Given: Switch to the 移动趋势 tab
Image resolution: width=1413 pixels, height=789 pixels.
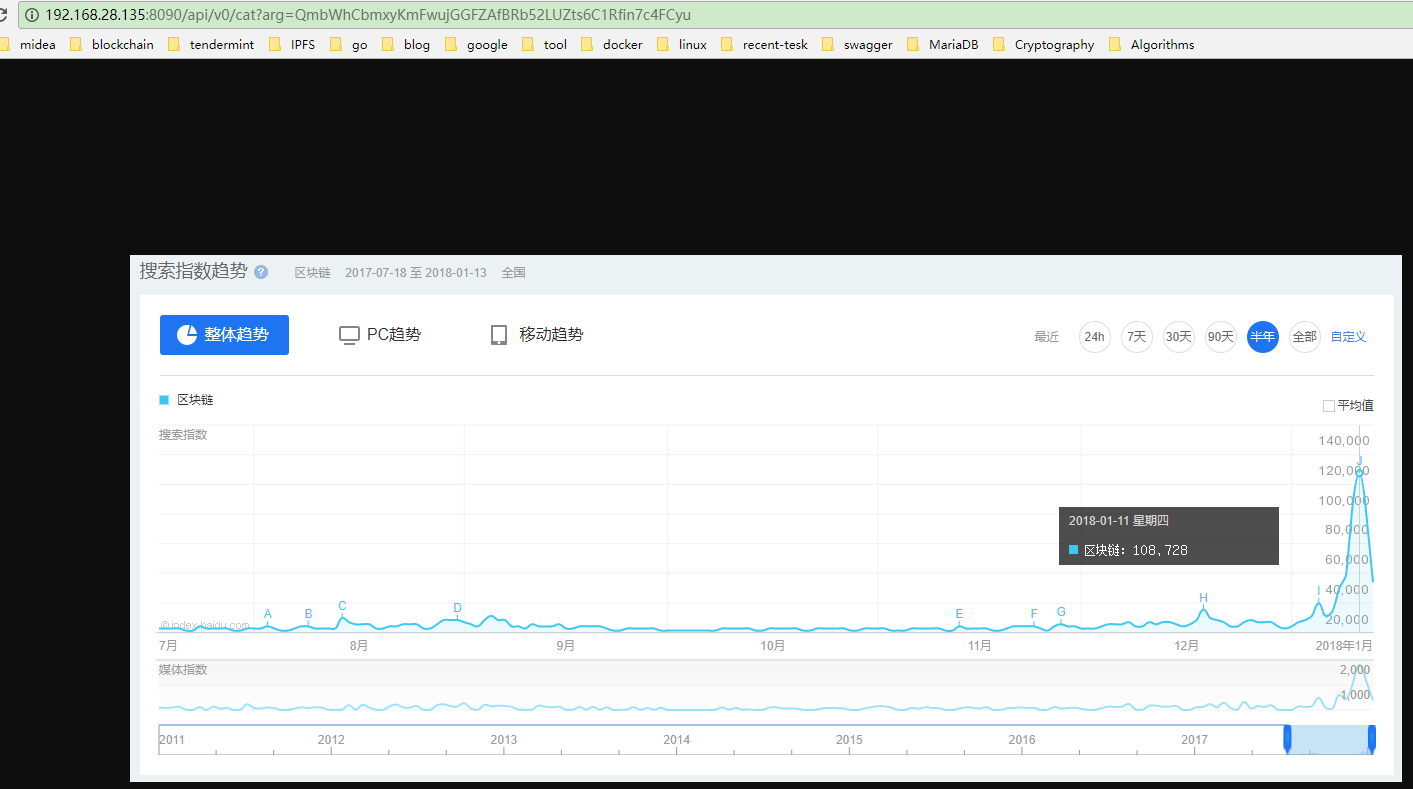Looking at the screenshot, I should point(537,335).
